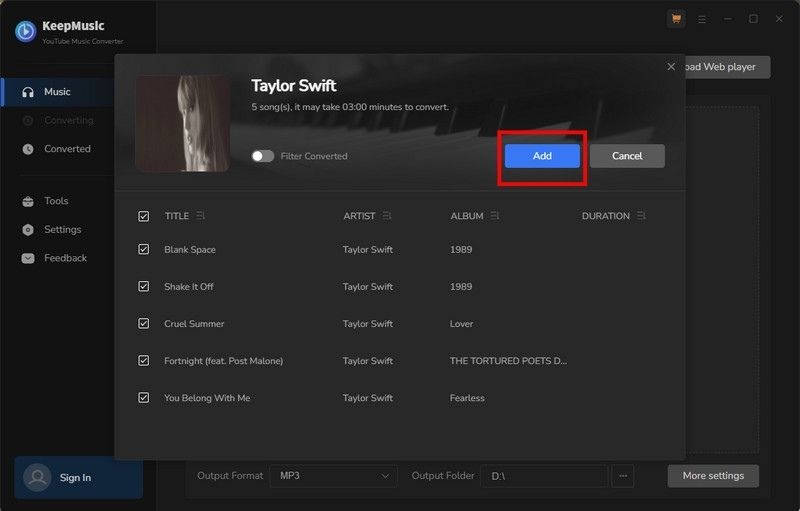Click the TITLE column header label
Screen dimensions: 800x511
point(177,216)
